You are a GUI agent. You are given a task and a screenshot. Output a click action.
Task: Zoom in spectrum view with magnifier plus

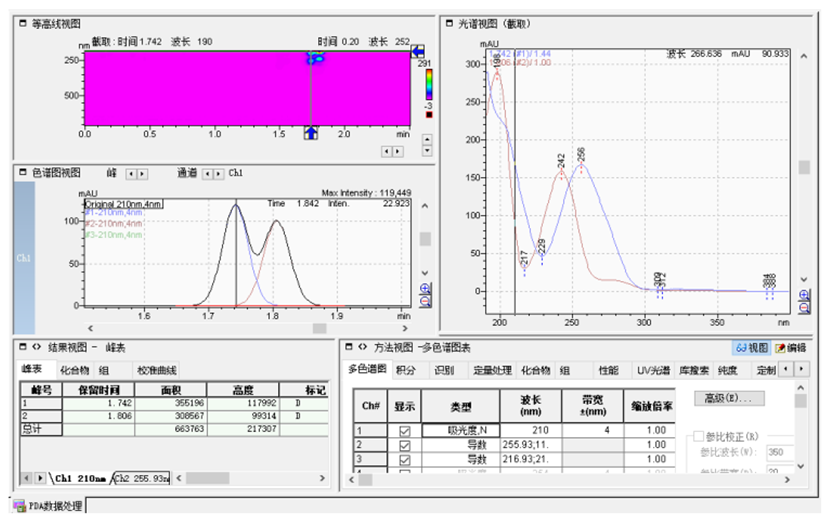point(804,295)
